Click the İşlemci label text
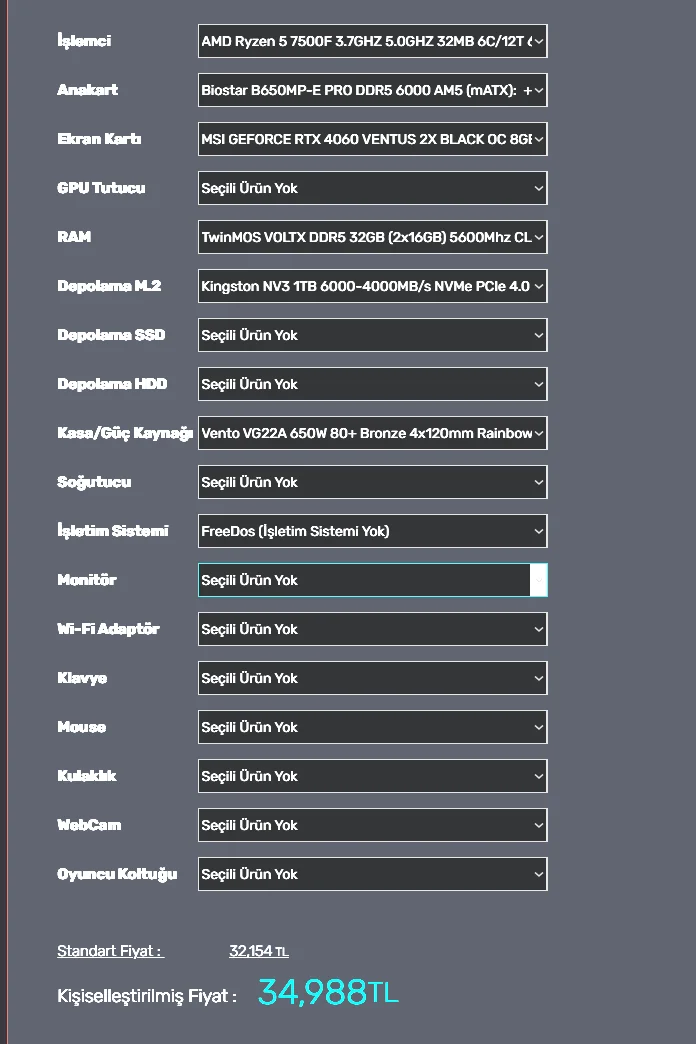The height and width of the screenshot is (1044, 696). [x=84, y=41]
